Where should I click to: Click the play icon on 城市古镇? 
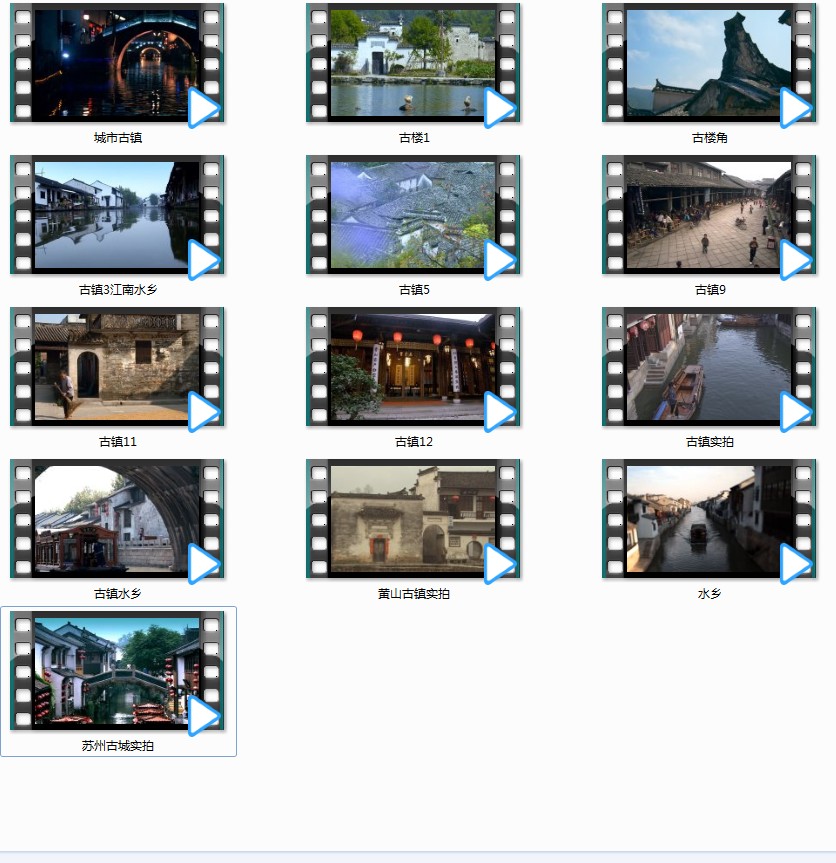pos(204,108)
